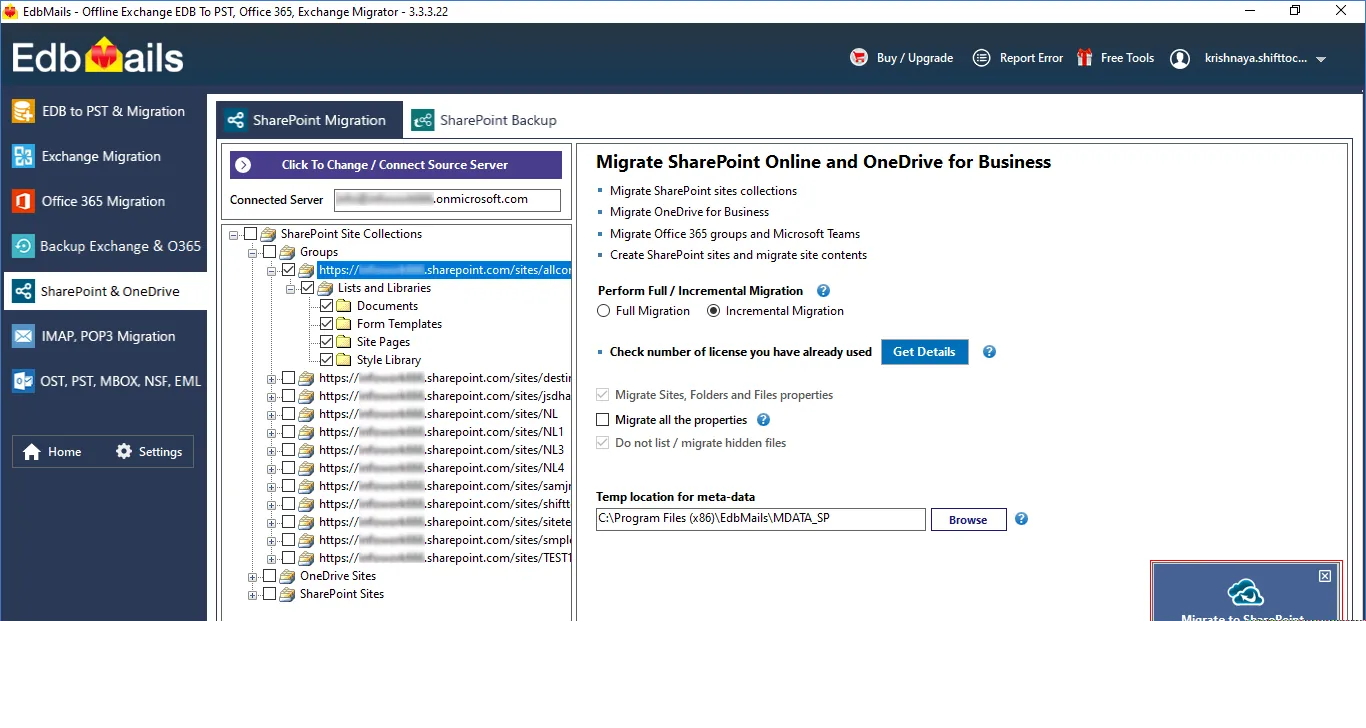This screenshot has width=1366, height=728.
Task: Click help icon beside the Browse button
Action: click(1021, 519)
